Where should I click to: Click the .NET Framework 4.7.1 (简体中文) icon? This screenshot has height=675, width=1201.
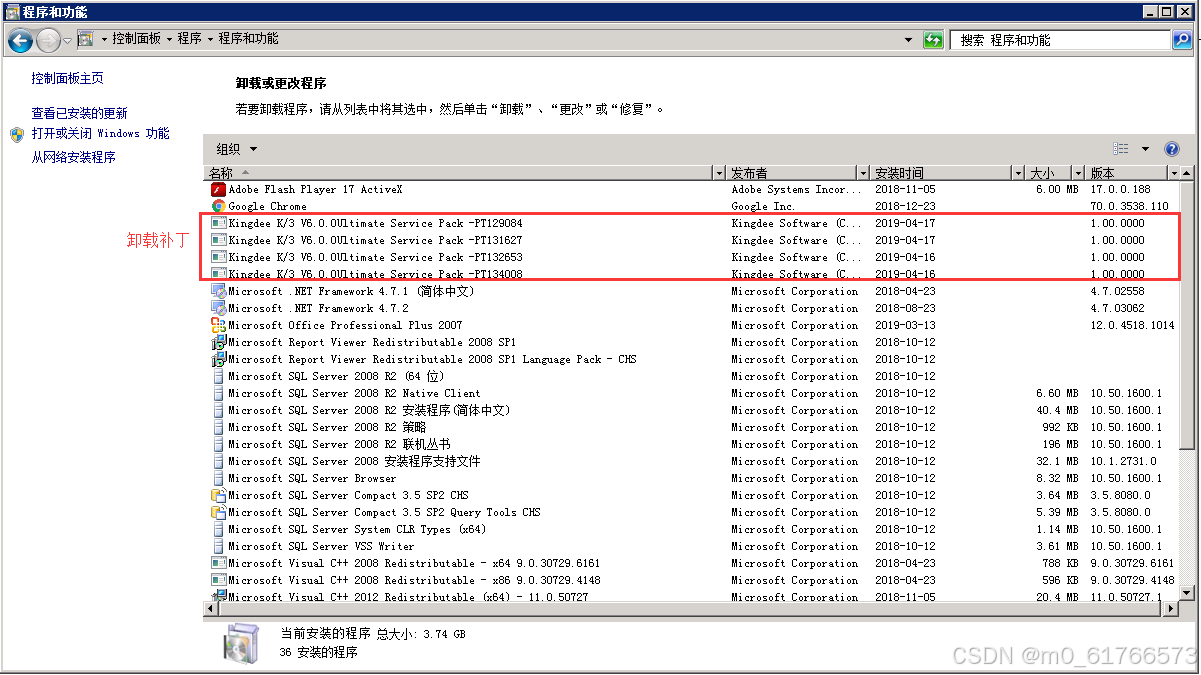coord(218,291)
